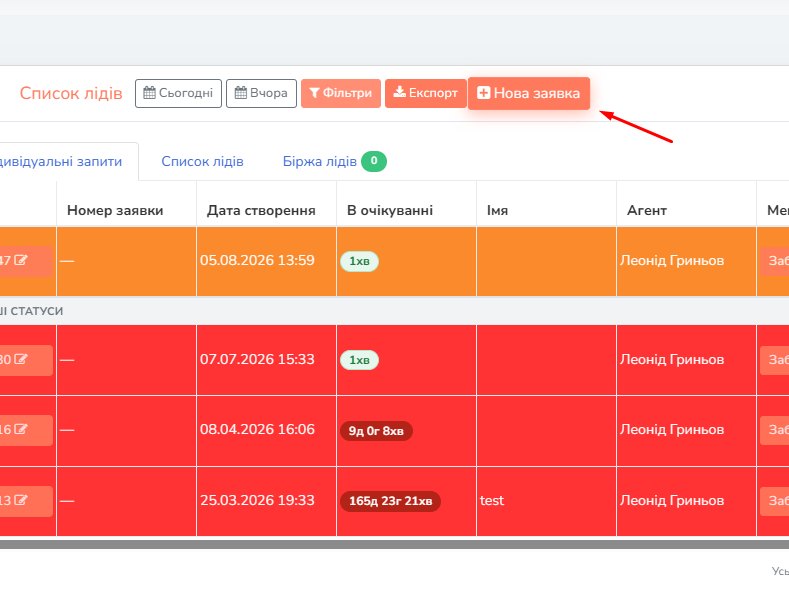Open the Біржа лідів tab
This screenshot has height=598, width=789.
tap(320, 162)
